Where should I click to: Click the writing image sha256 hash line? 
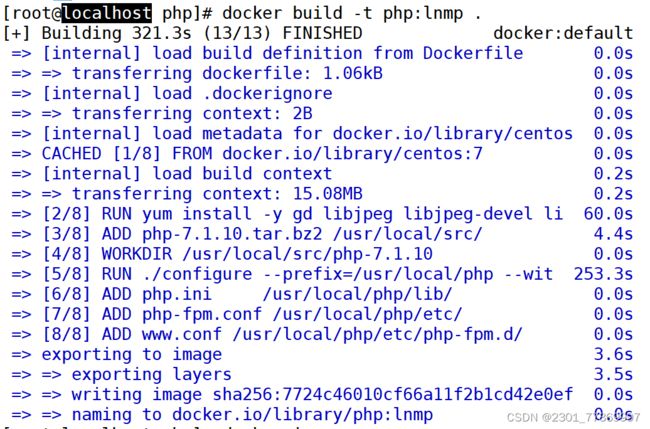pos(322,395)
